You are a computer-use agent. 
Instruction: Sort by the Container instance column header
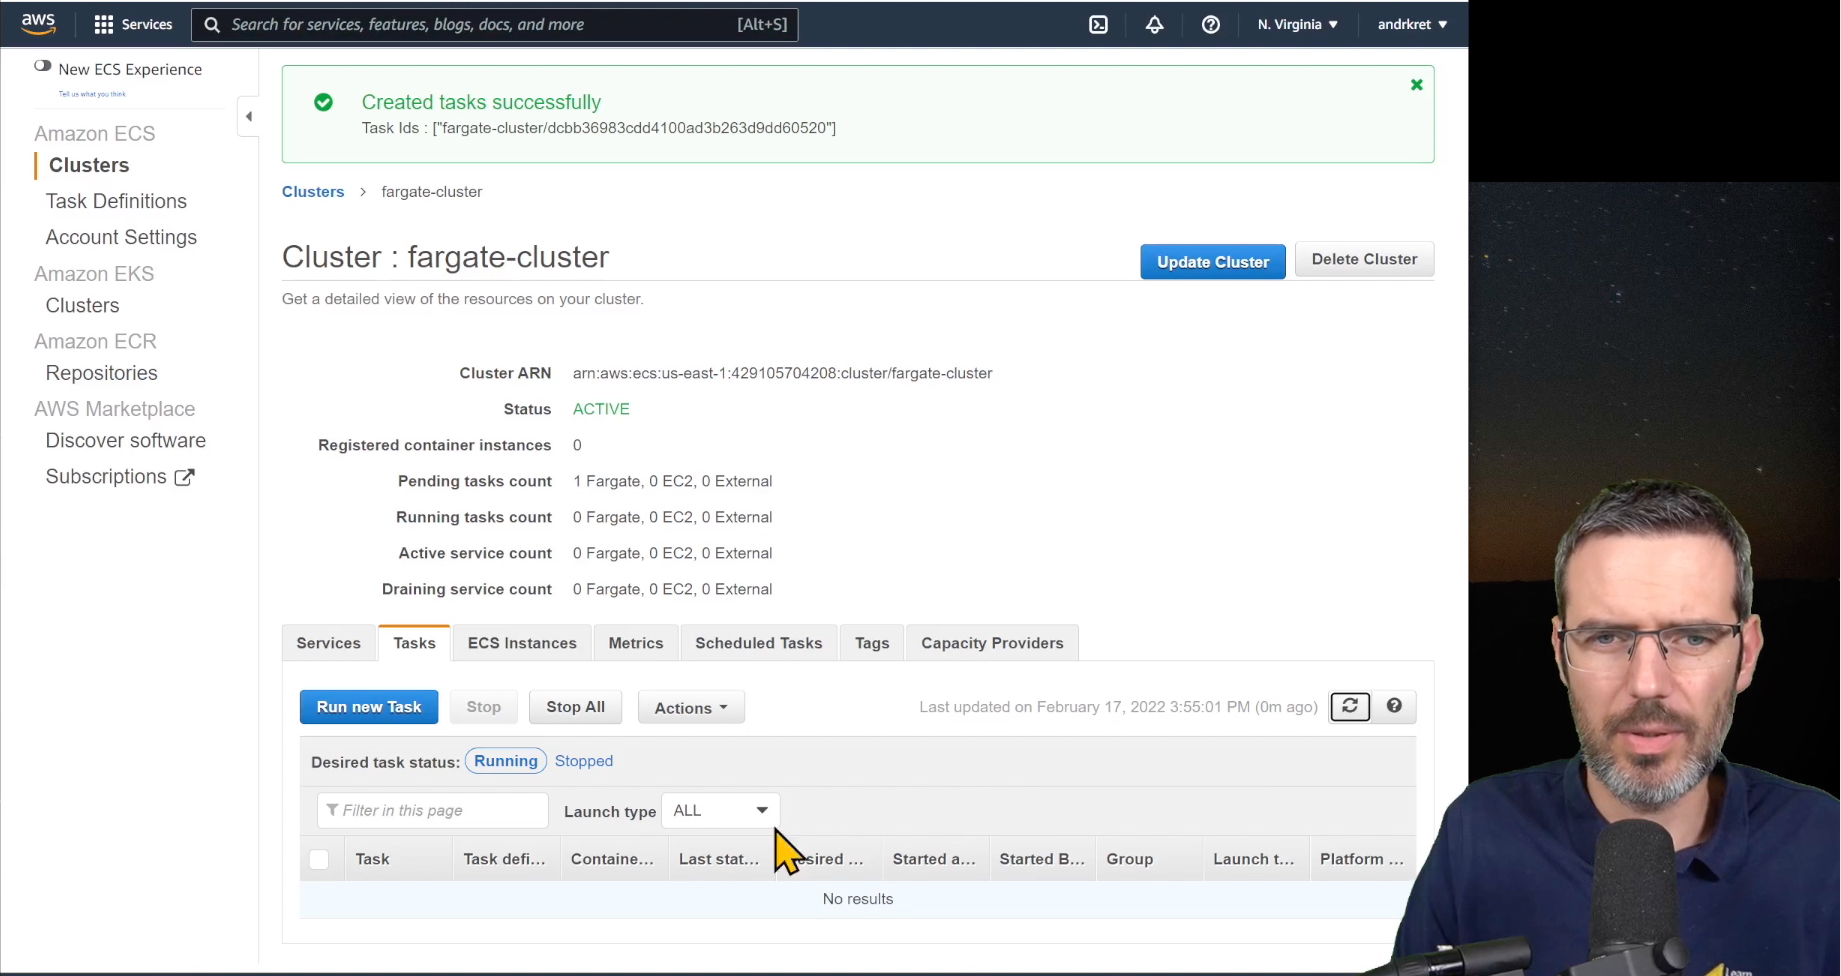[x=612, y=859]
